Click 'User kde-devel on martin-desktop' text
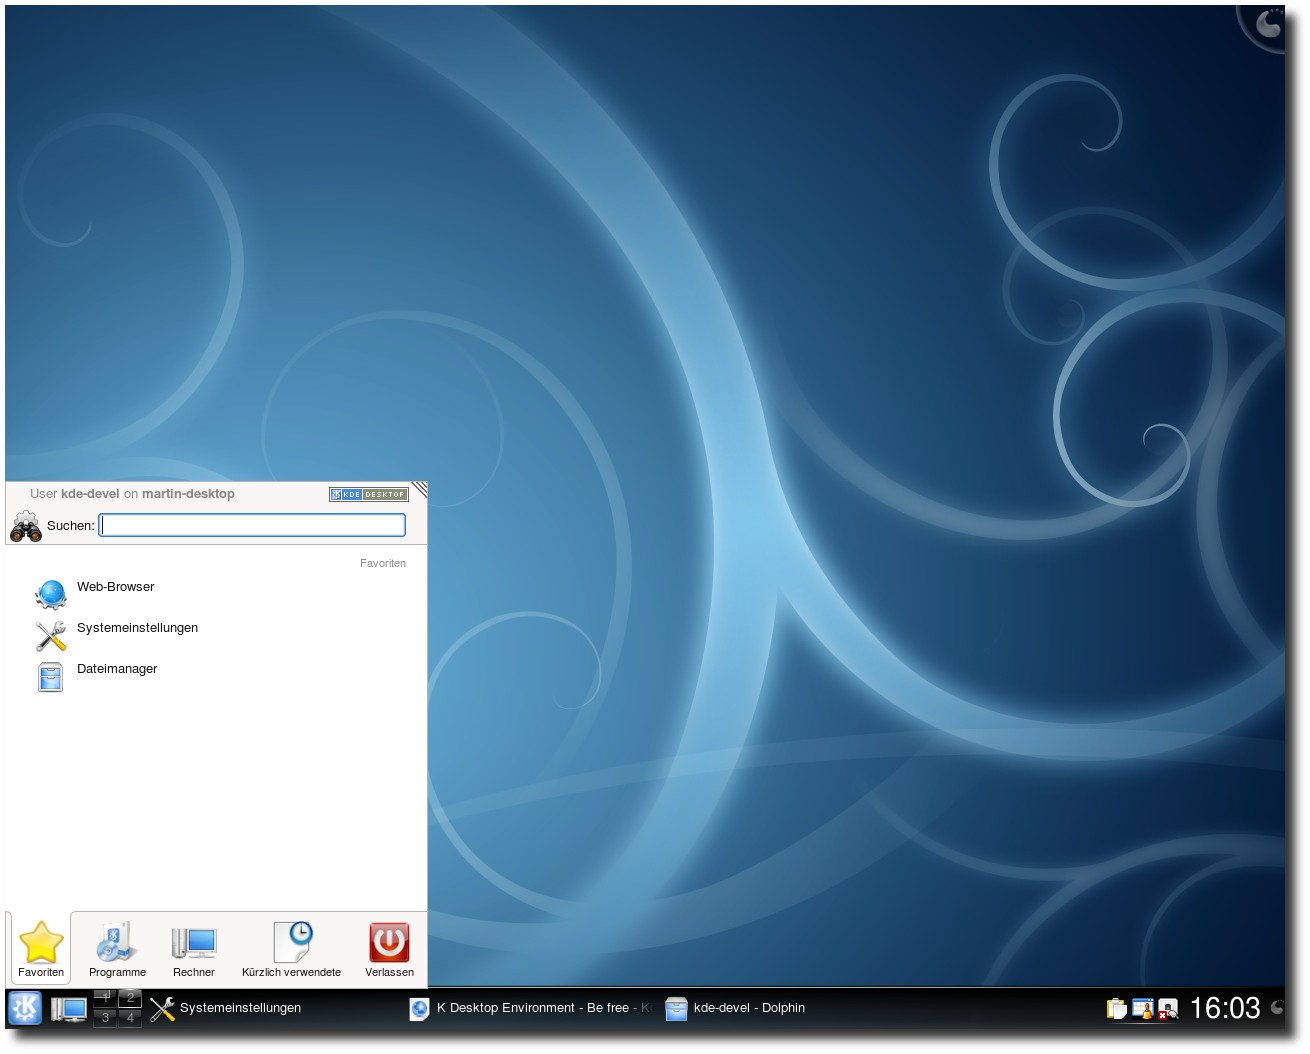Viewport: 1310px width, 1054px height. [x=132, y=494]
